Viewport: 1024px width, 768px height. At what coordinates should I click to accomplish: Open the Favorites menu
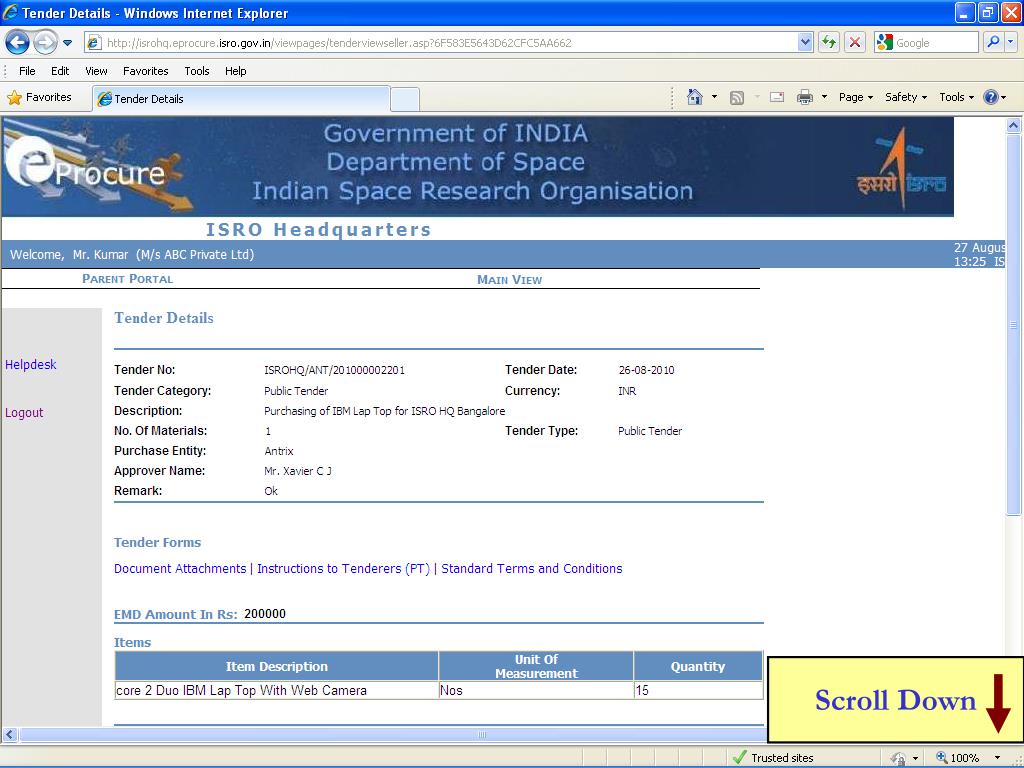(x=146, y=71)
